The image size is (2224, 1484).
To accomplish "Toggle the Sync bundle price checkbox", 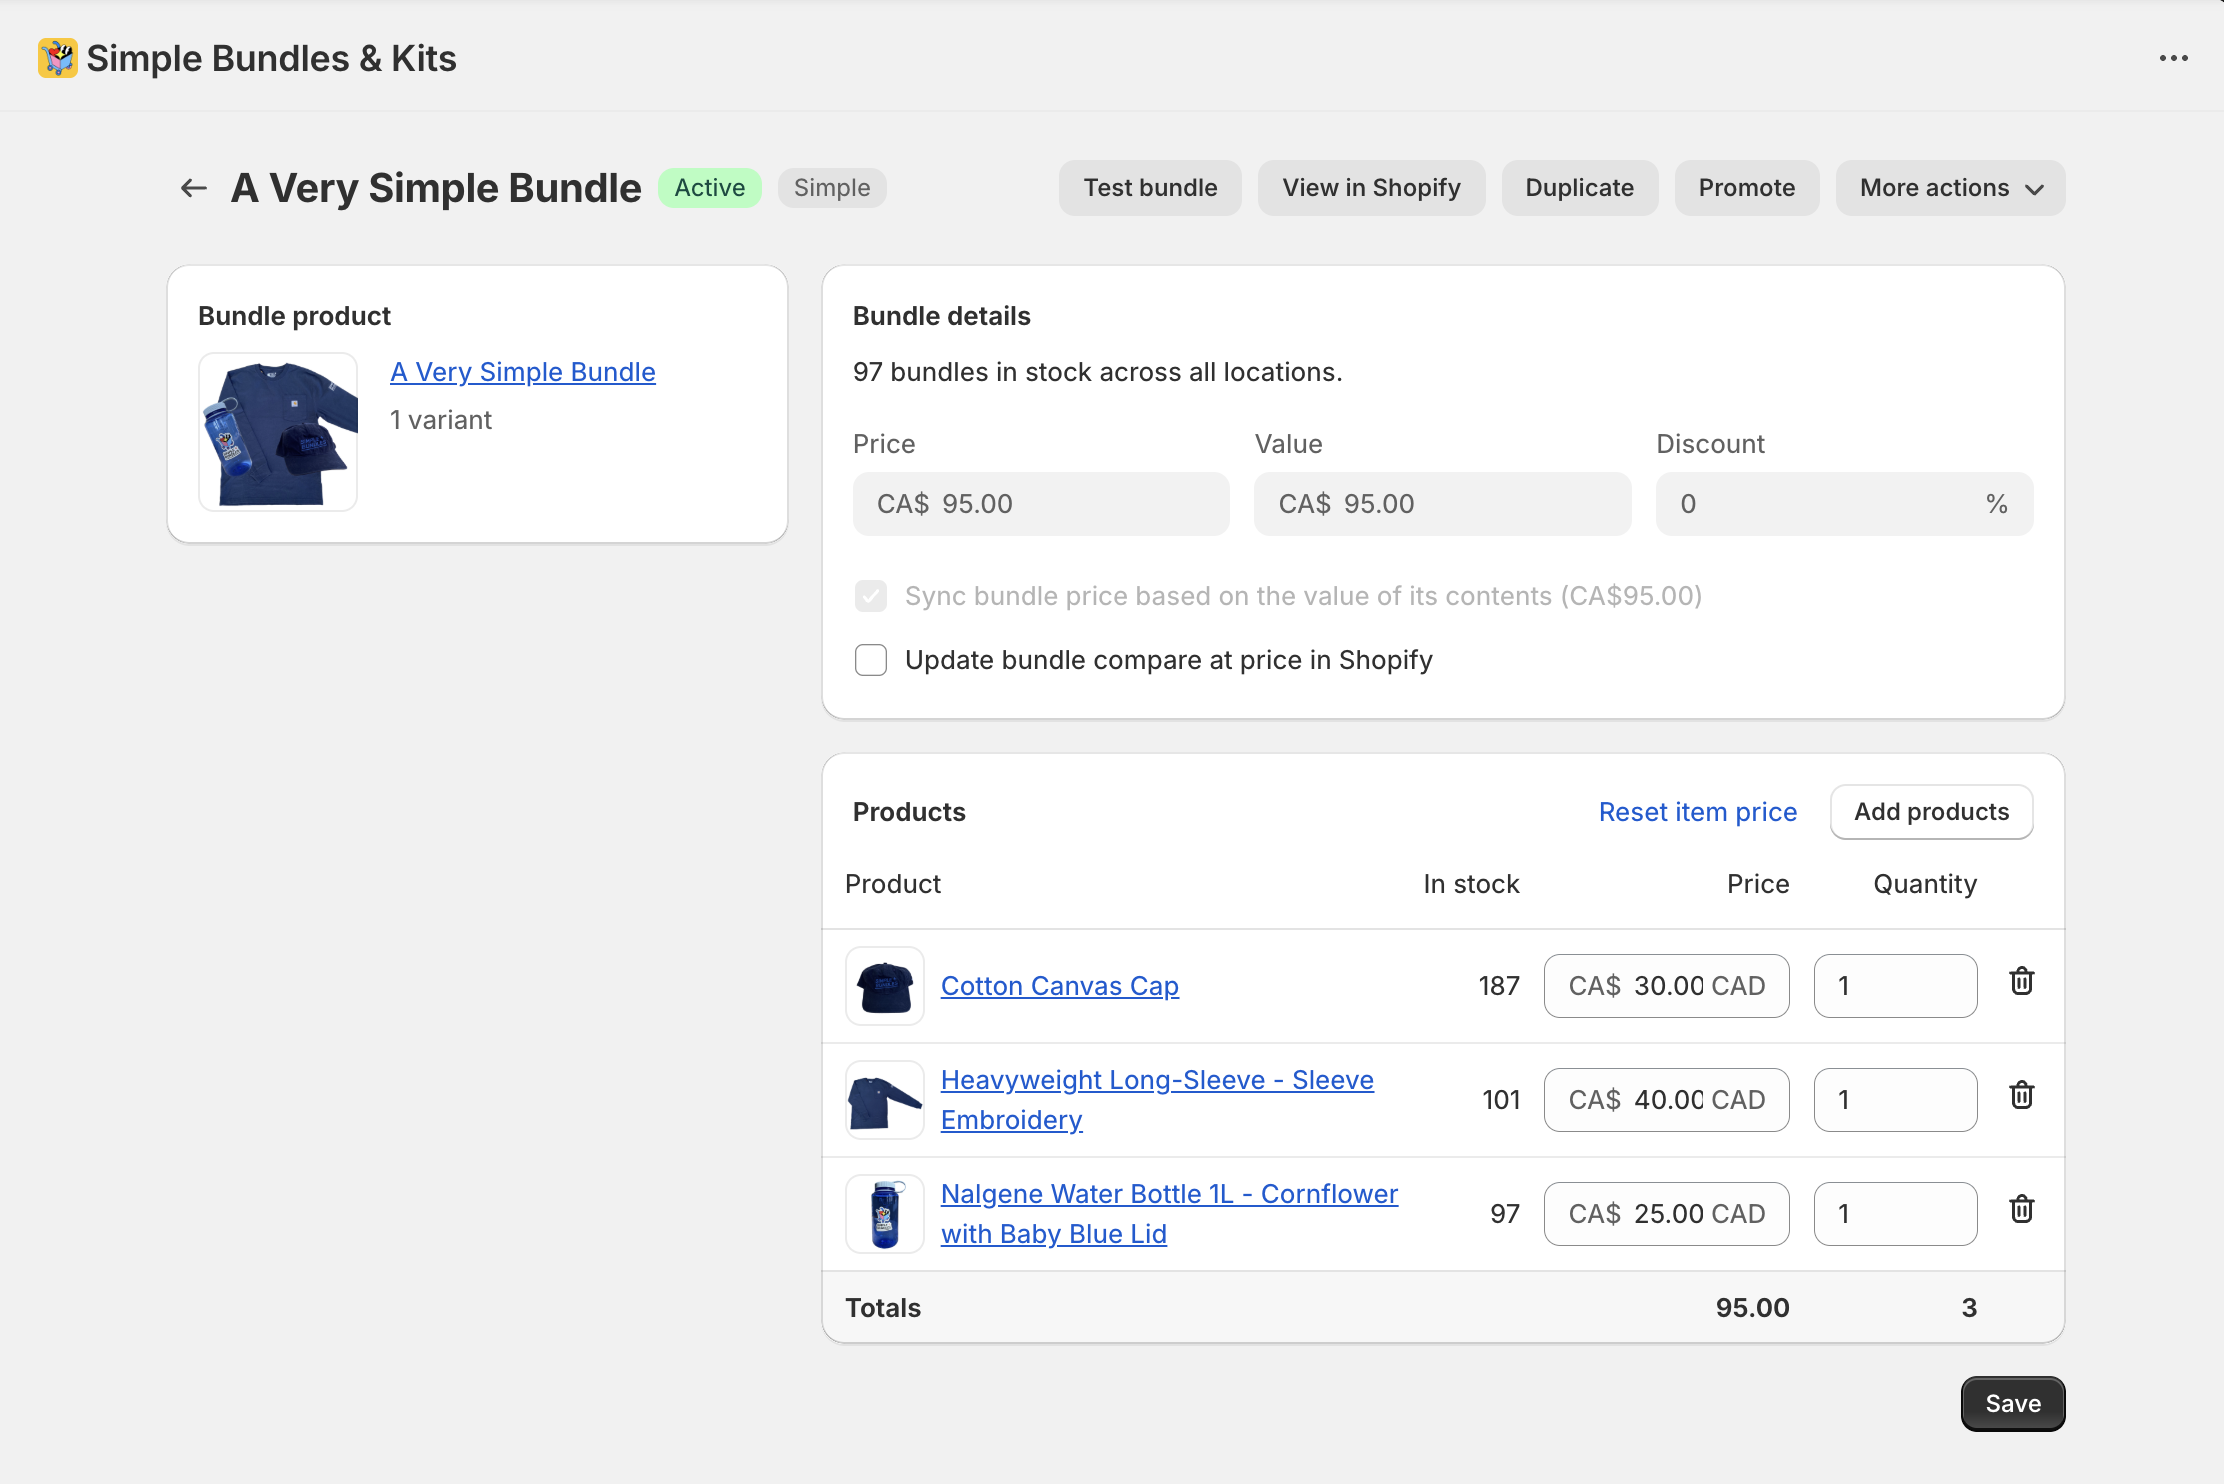I will (871, 596).
